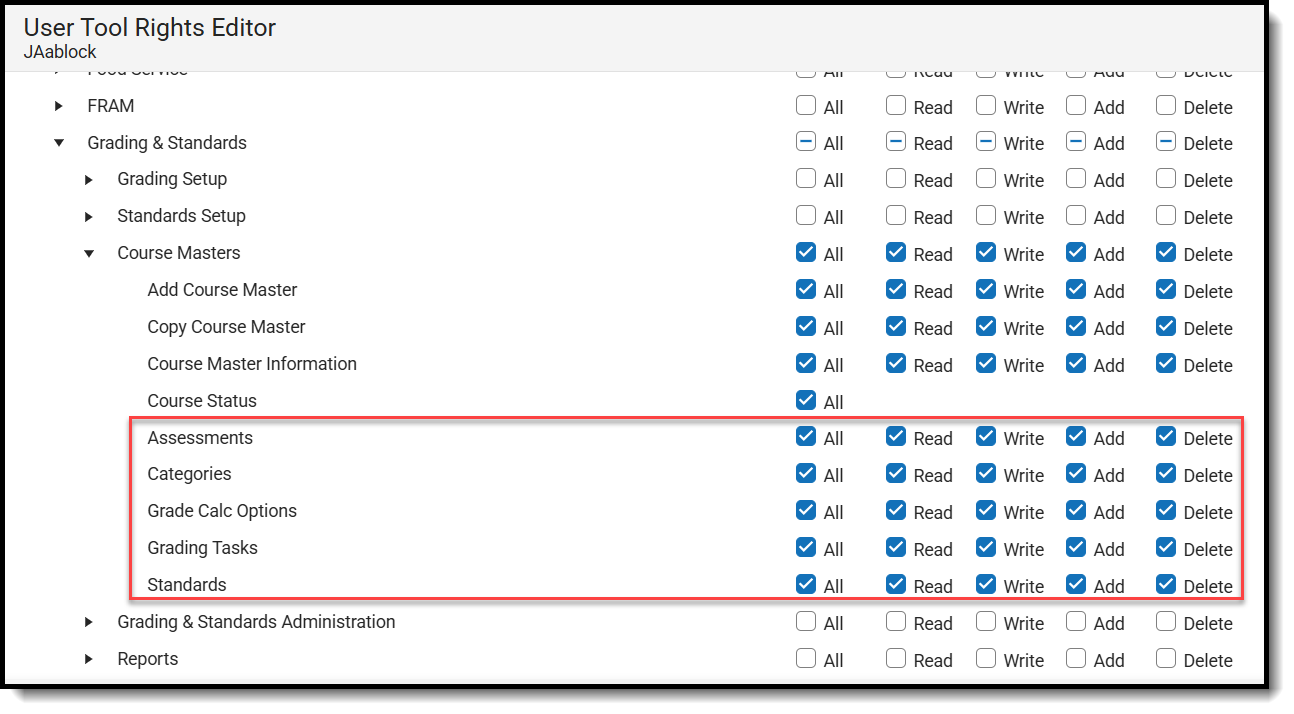Image resolution: width=1294 pixels, height=714 pixels.
Task: Toggle the All checkbox for Course Status
Action: [x=806, y=400]
